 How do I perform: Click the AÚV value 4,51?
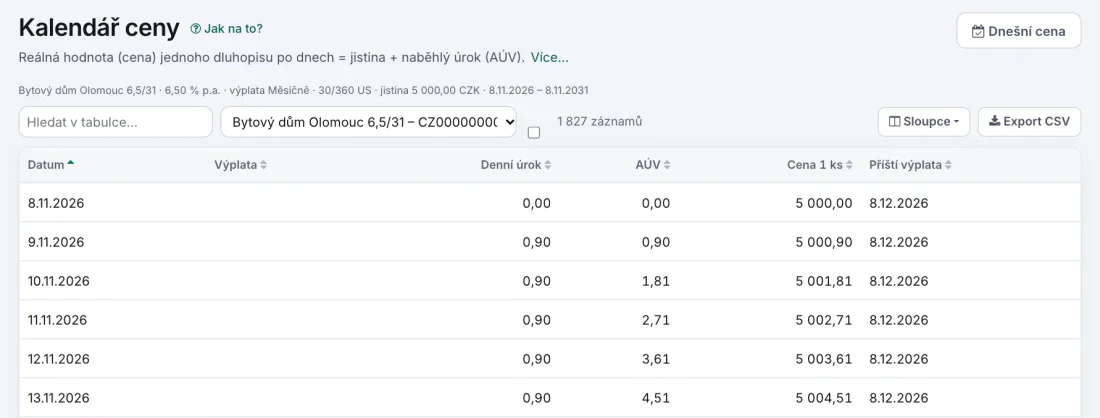(656, 398)
